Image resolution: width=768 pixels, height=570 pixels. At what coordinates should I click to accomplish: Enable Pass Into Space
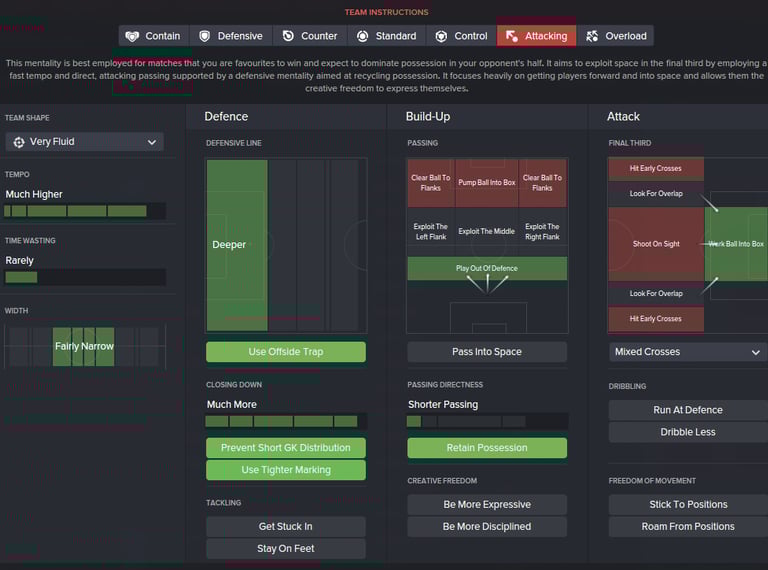point(487,352)
